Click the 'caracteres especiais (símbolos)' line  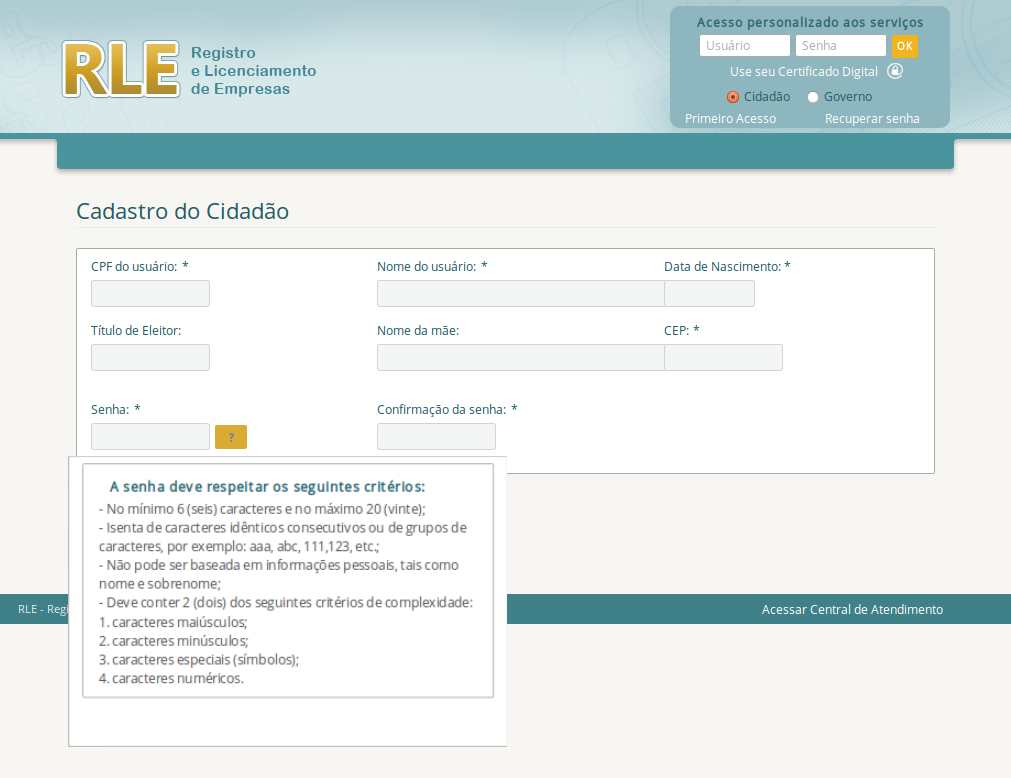(199, 659)
